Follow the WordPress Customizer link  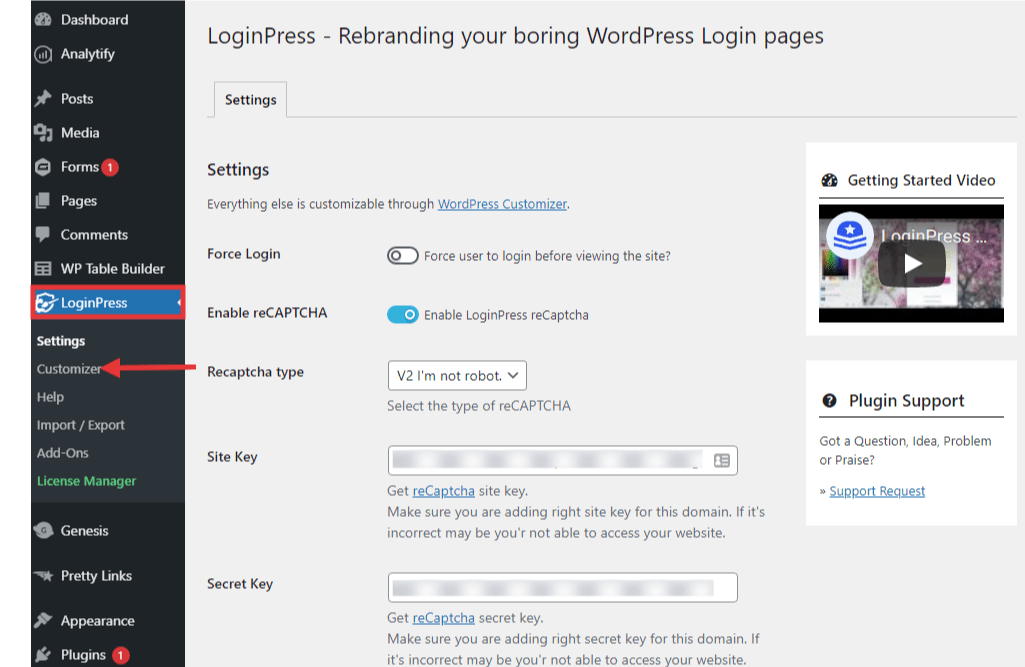coord(502,204)
